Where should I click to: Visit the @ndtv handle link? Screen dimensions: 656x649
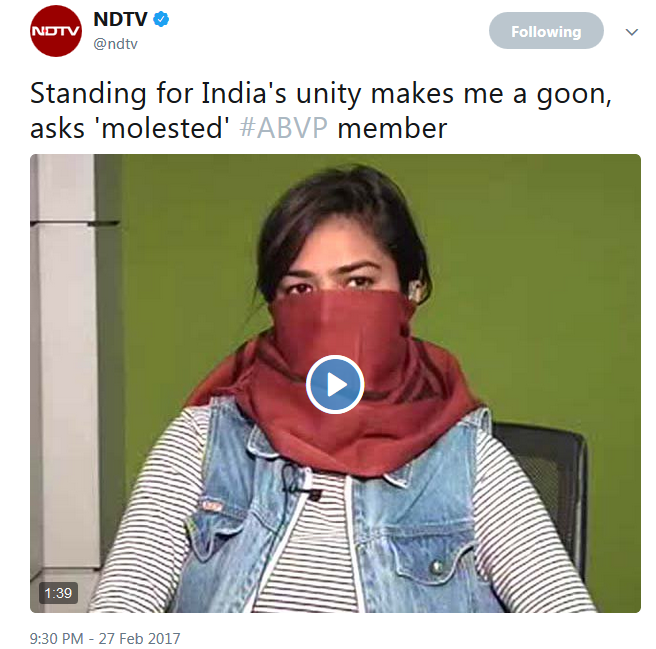tap(115, 44)
